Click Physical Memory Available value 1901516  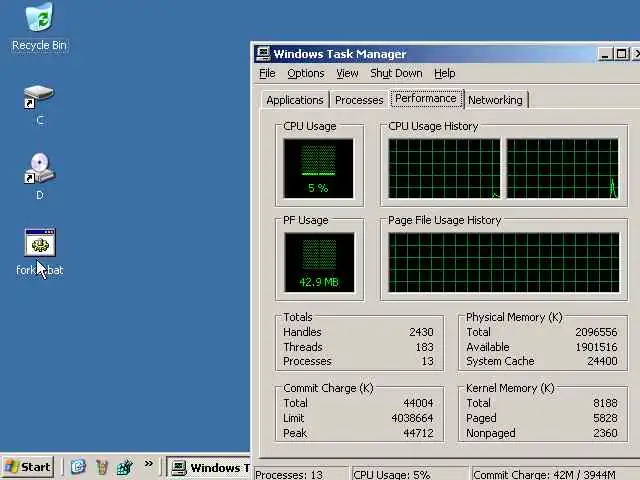(x=596, y=347)
